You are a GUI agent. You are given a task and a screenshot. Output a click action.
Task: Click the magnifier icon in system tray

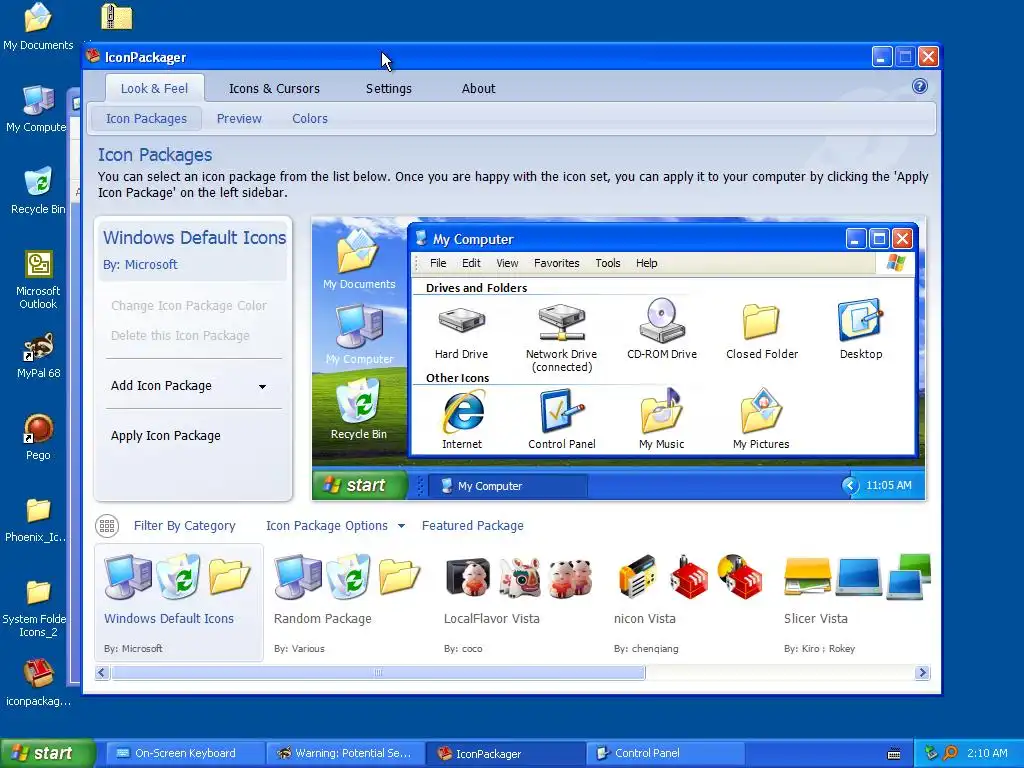pyautogui.click(x=950, y=753)
